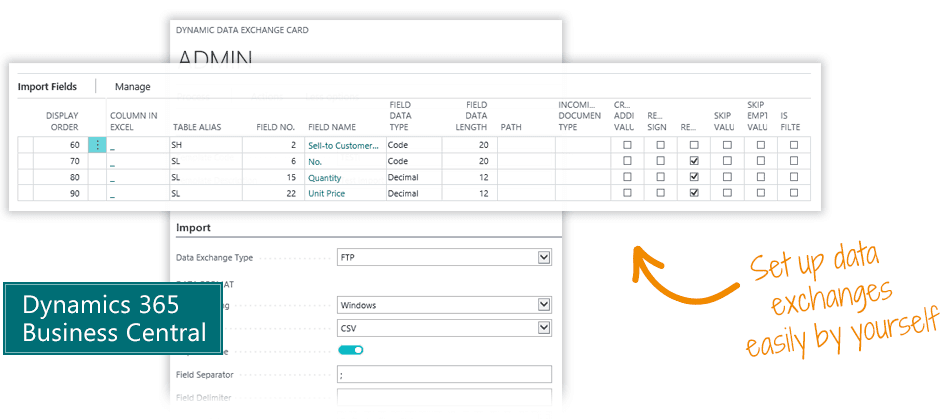Screen dimensions: 950x419
Task: Open the Unit Price field name link
Action: pos(327,193)
